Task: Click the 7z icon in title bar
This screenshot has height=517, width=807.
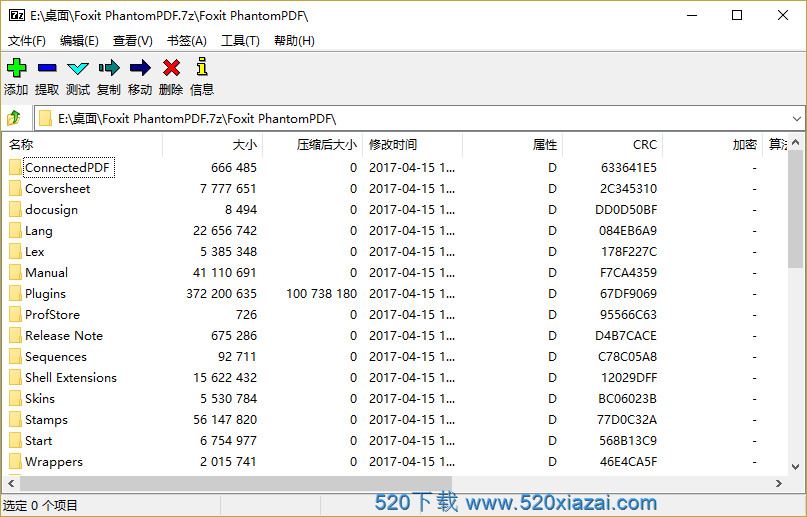Action: tap(16, 15)
